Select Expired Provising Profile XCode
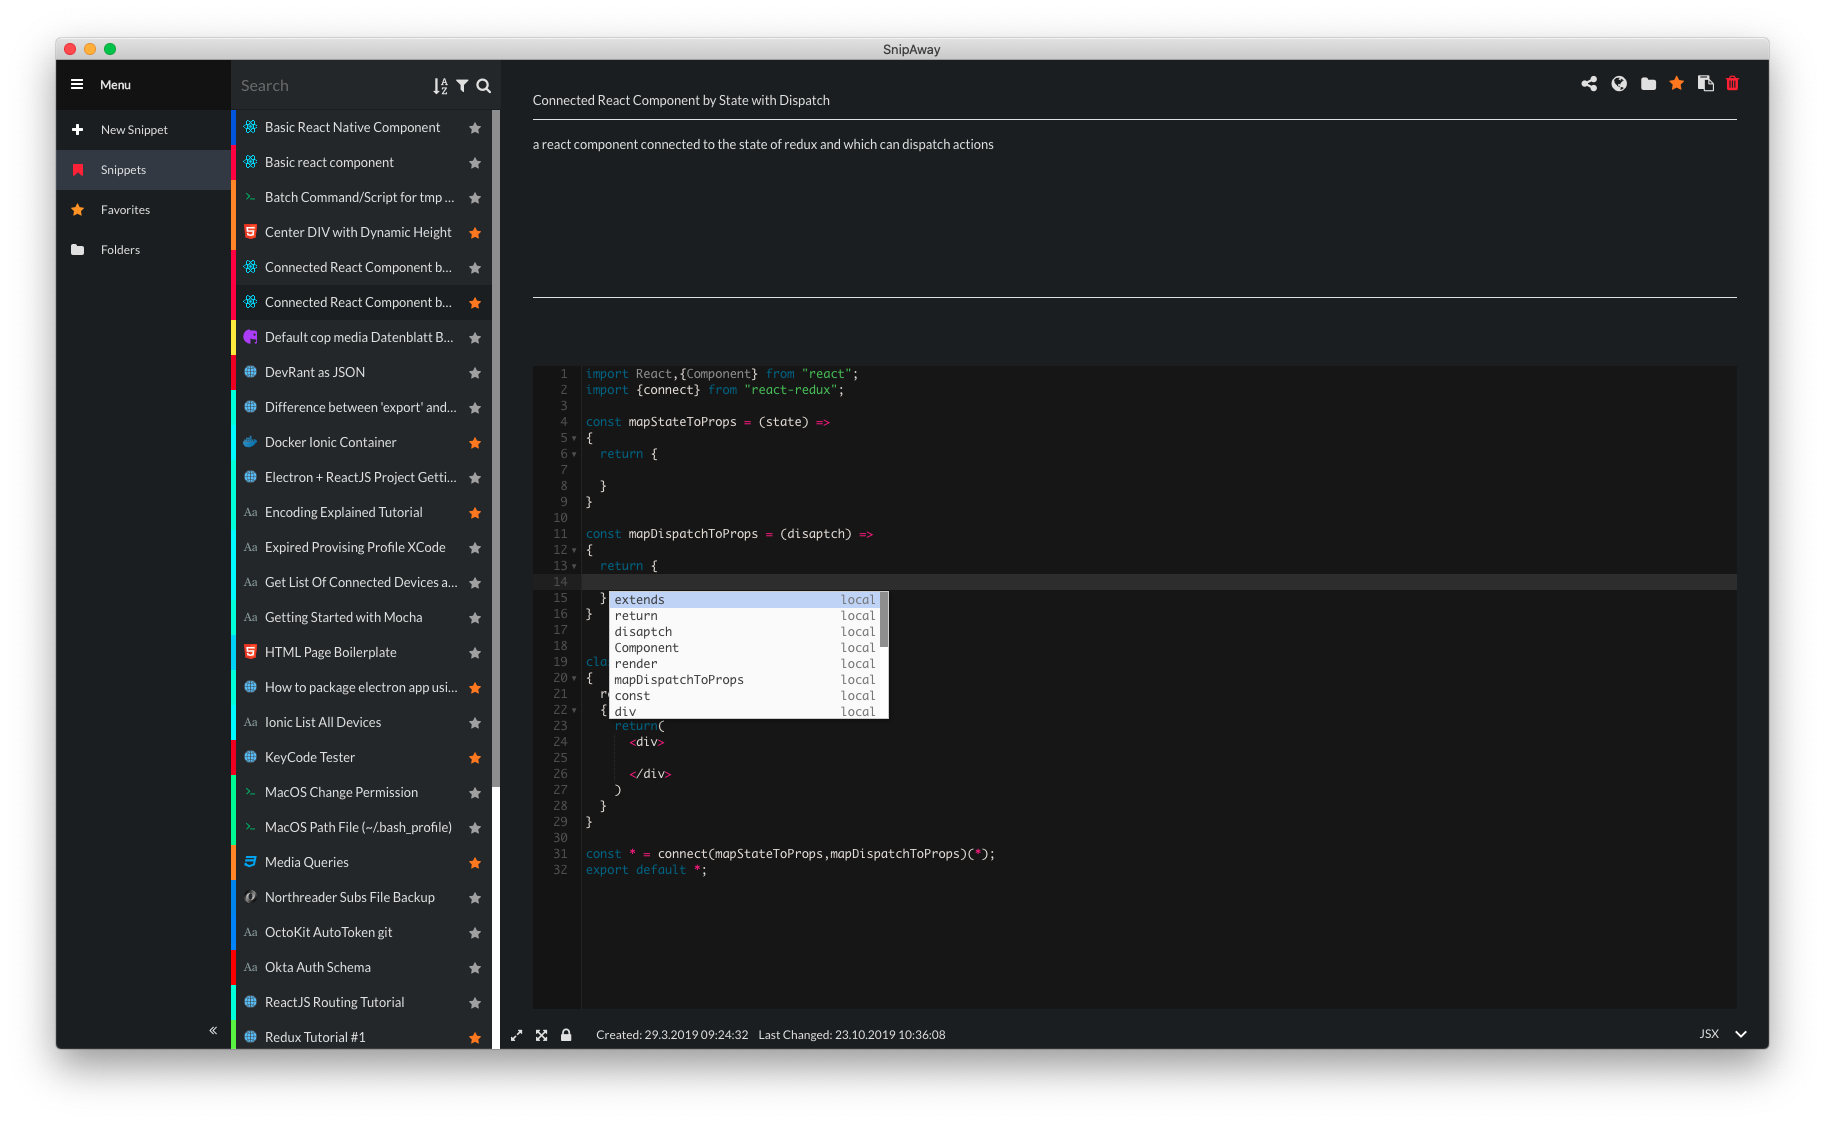This screenshot has width=1825, height=1123. pos(362,548)
